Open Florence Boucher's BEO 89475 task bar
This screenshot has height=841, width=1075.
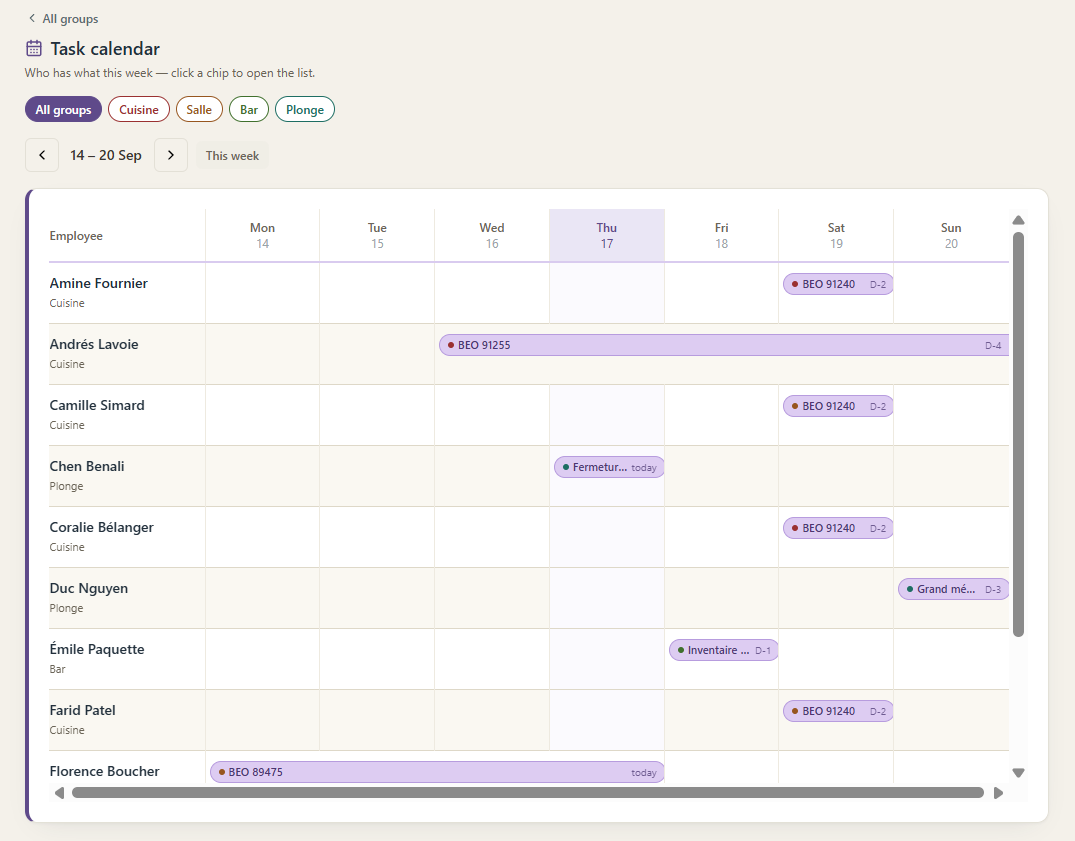pyautogui.click(x=437, y=772)
